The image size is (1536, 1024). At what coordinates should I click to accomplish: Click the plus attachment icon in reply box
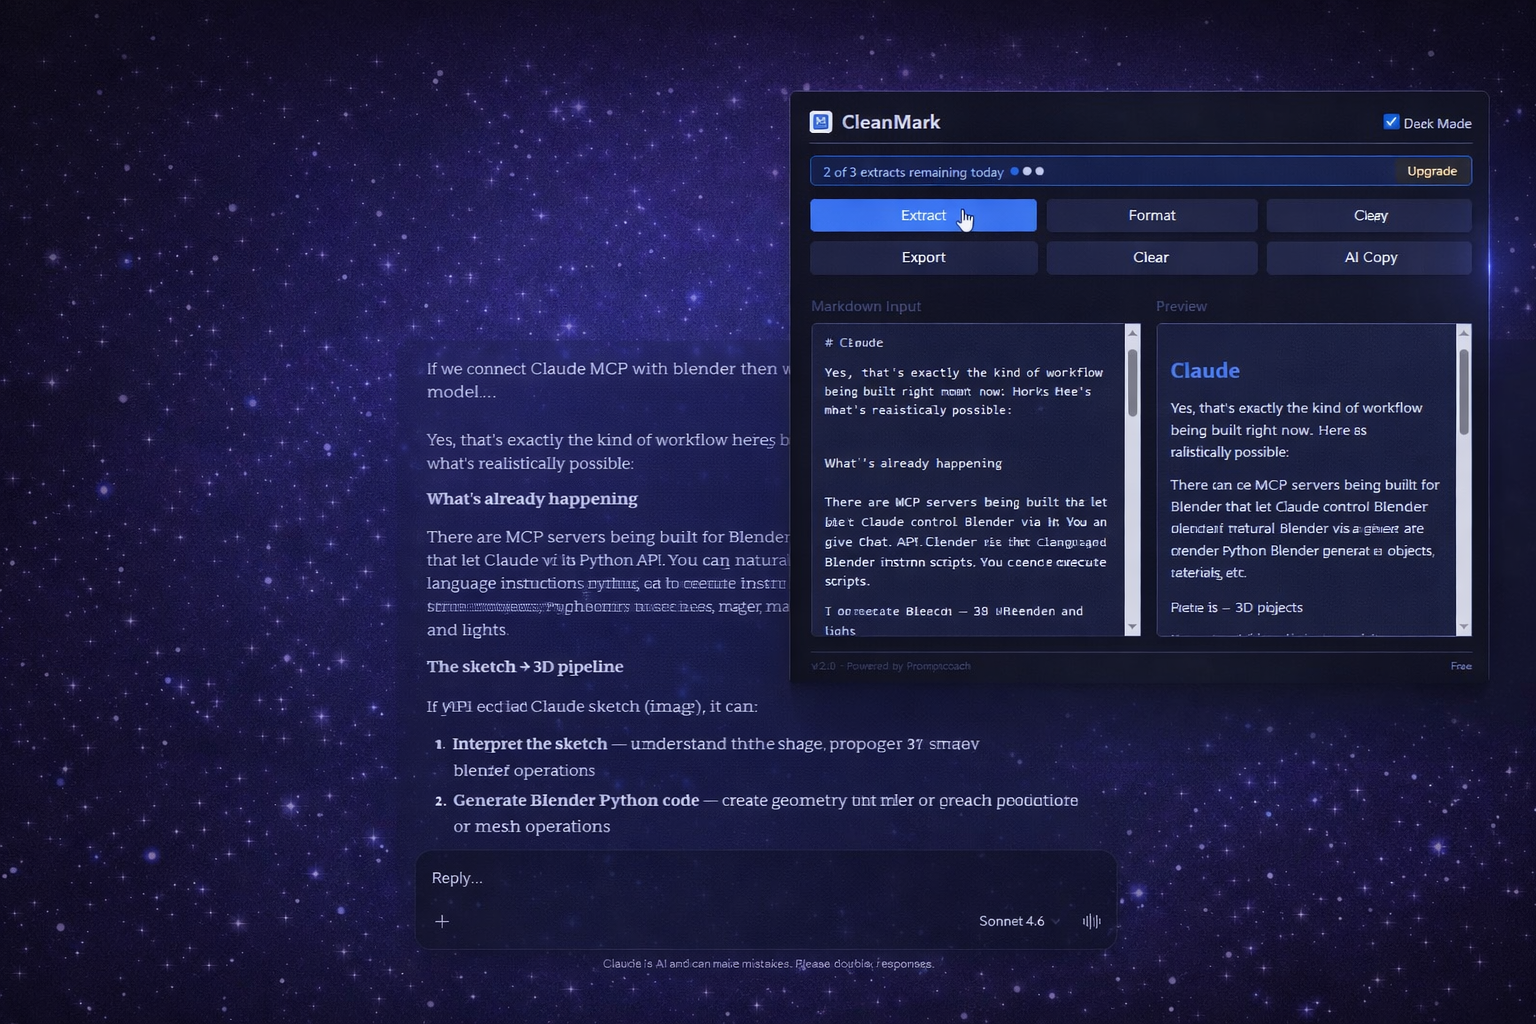pos(443,921)
